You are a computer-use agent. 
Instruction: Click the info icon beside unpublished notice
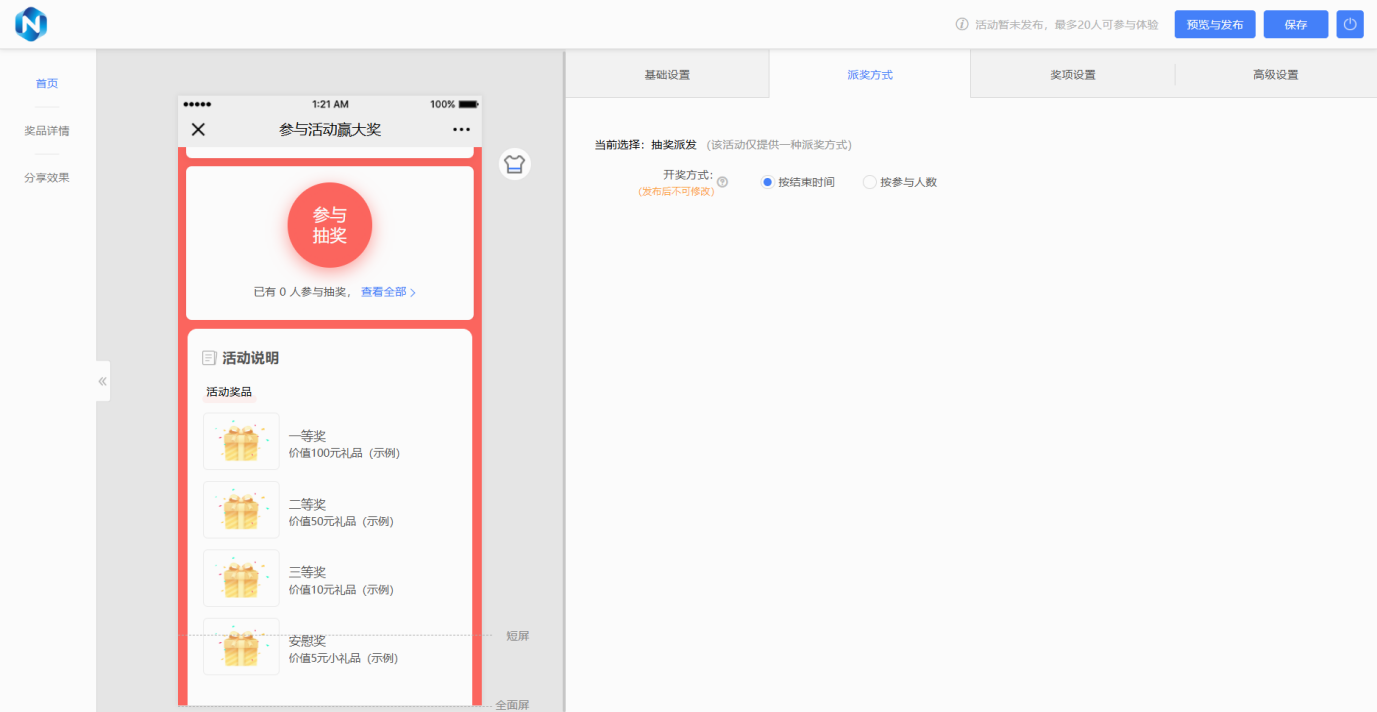[x=962, y=25]
